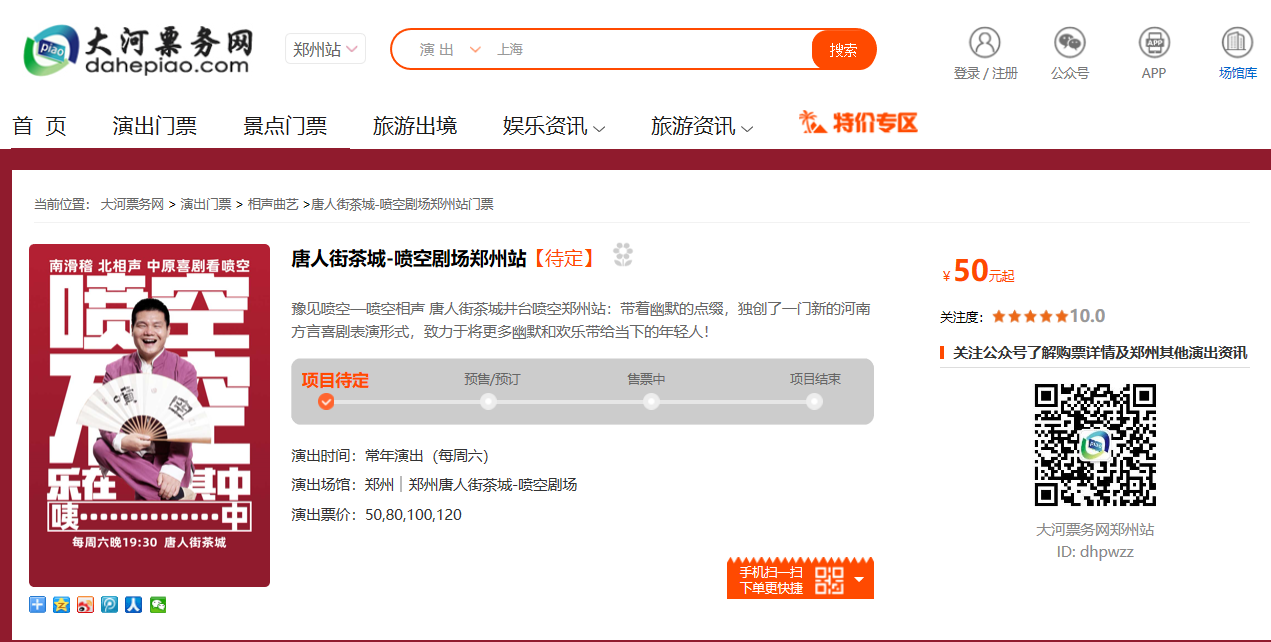Image resolution: width=1271 pixels, height=642 pixels.
Task: Click the ¥50元起 price text
Action: [x=979, y=271]
